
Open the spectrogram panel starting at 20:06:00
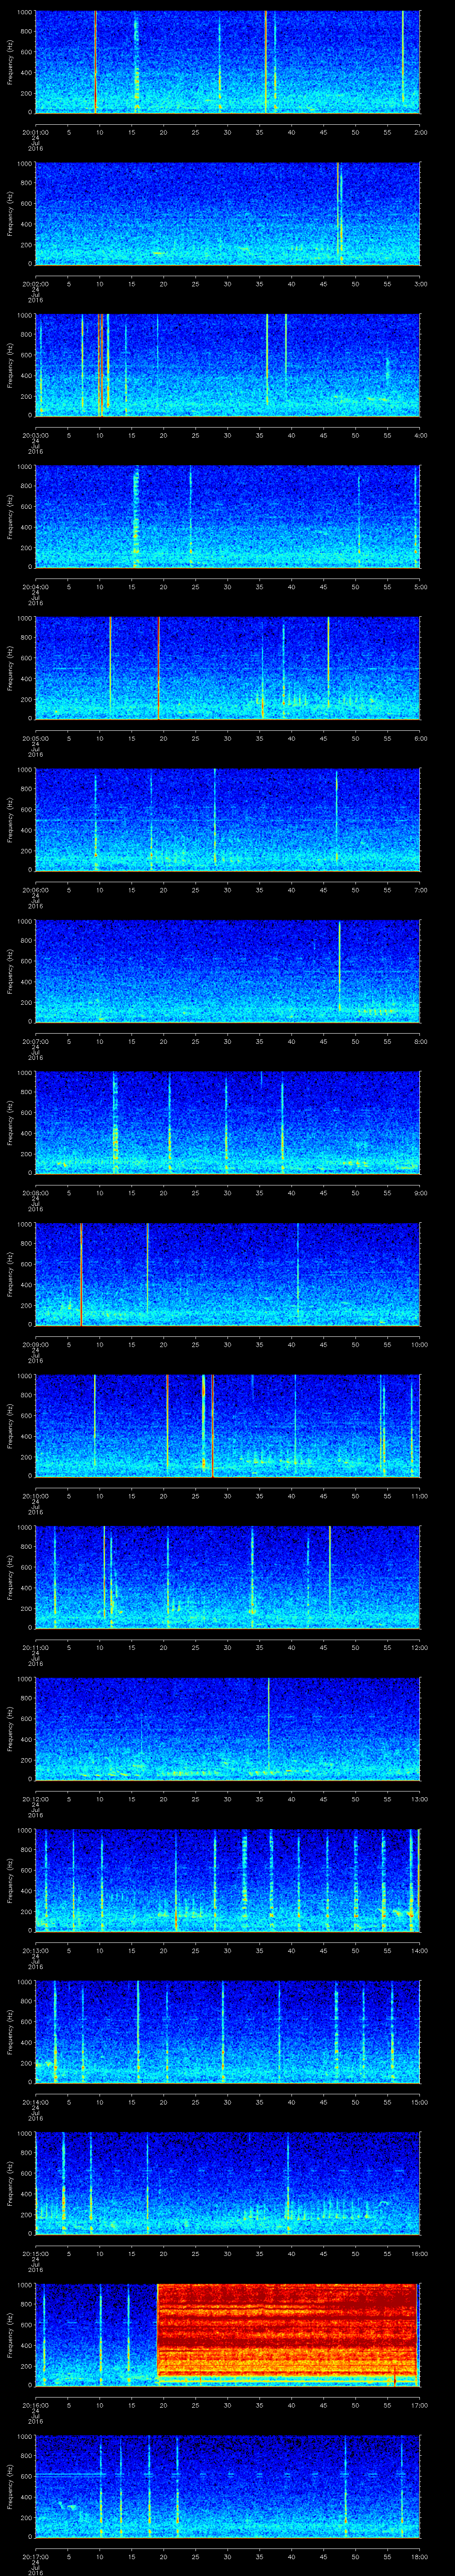tap(227, 819)
